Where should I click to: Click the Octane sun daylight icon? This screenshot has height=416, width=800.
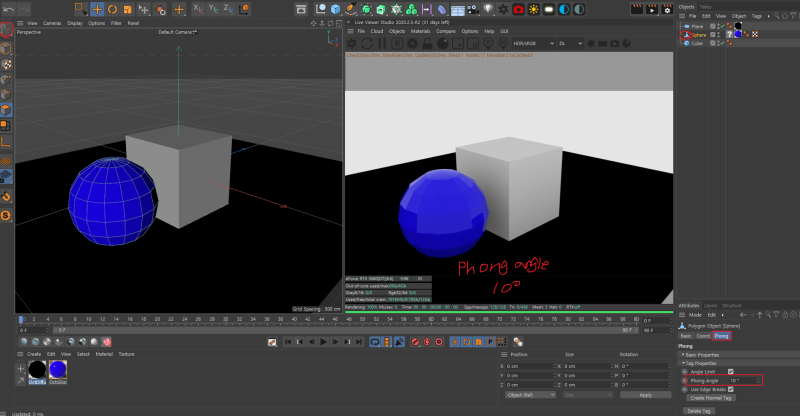534,9
